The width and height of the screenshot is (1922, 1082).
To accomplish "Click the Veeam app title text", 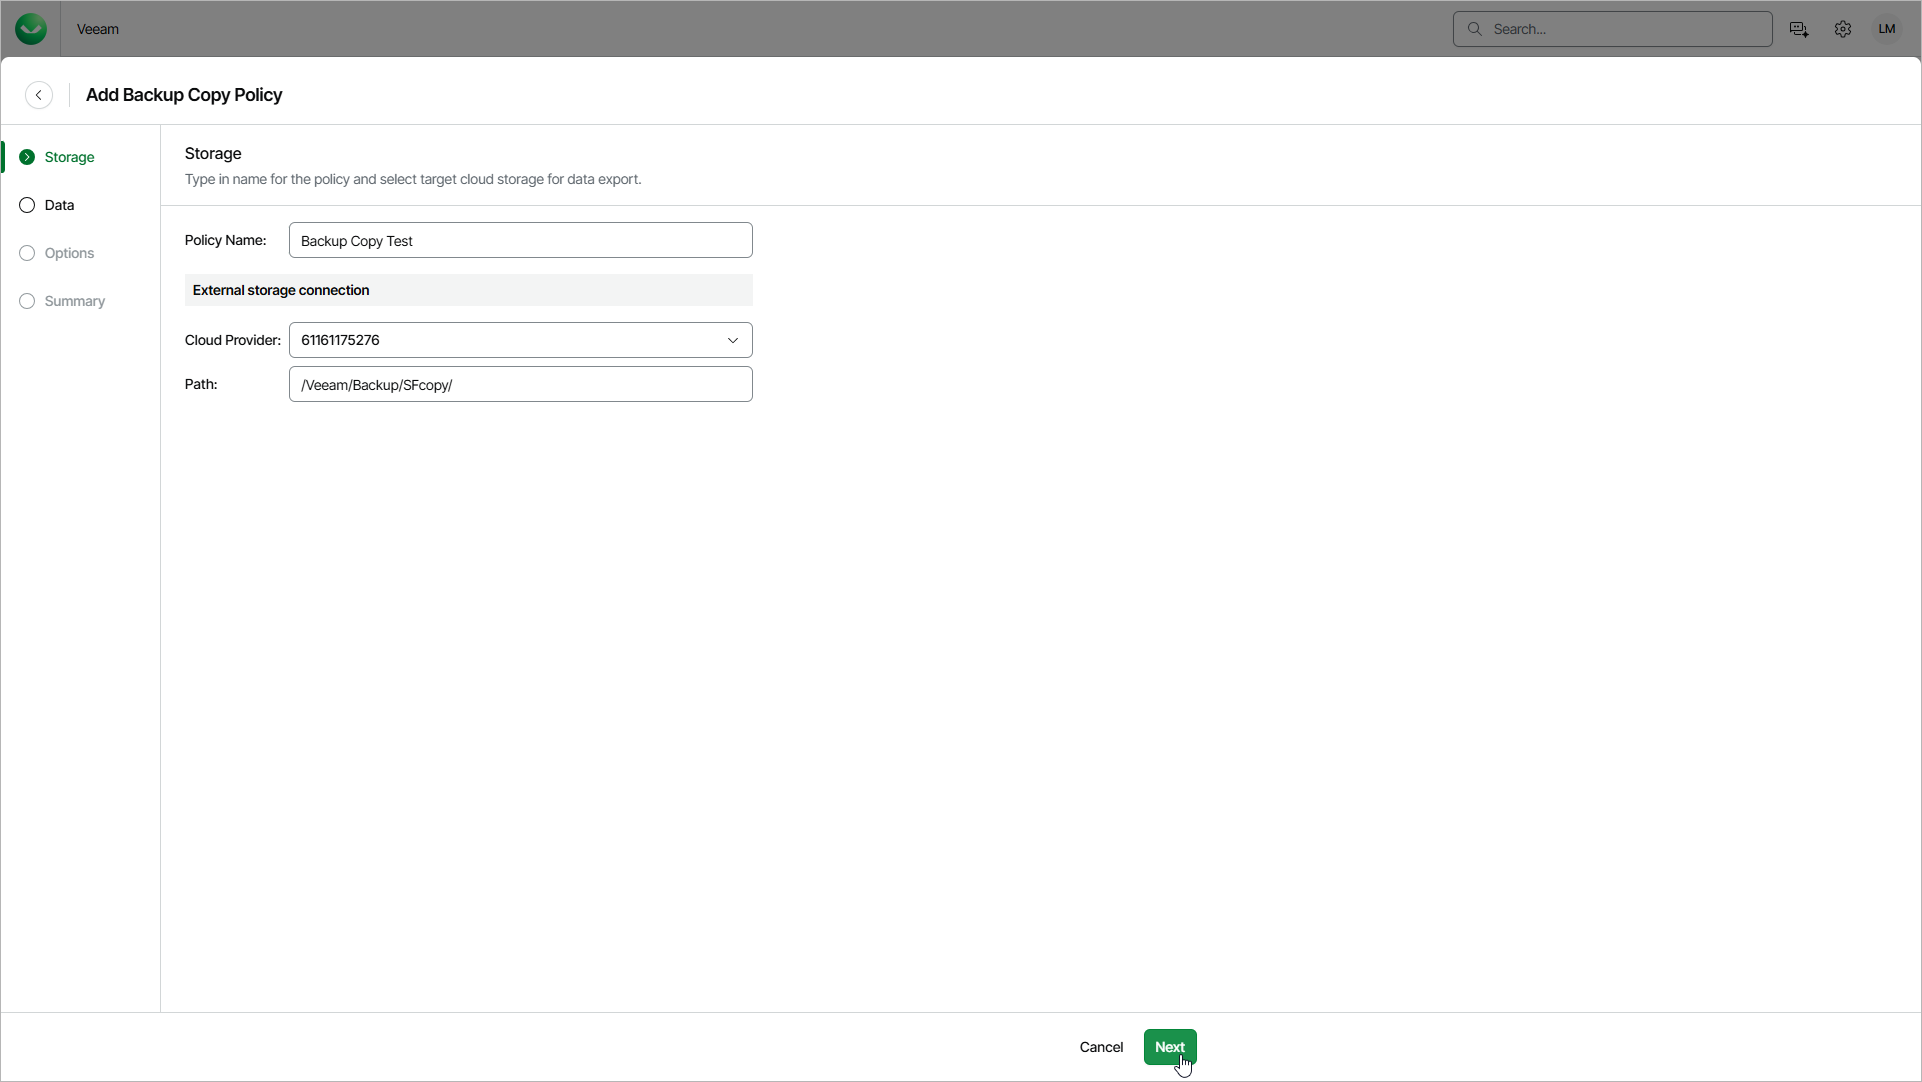I will [98, 29].
